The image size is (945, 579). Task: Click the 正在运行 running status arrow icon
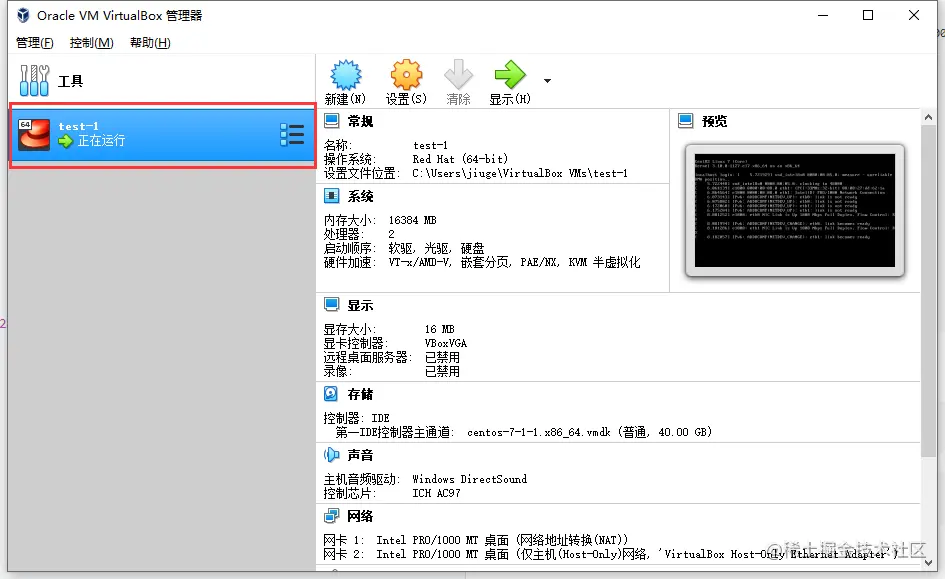point(65,142)
